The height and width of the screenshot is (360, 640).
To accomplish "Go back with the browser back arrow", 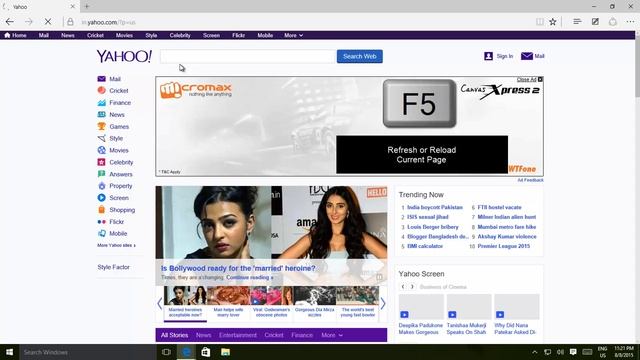I will (x=10, y=22).
